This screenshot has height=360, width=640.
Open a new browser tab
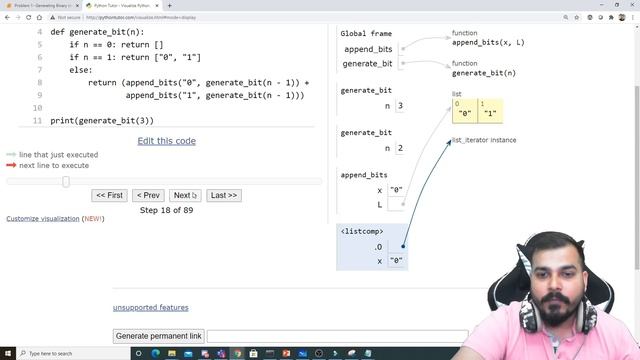(169, 6)
